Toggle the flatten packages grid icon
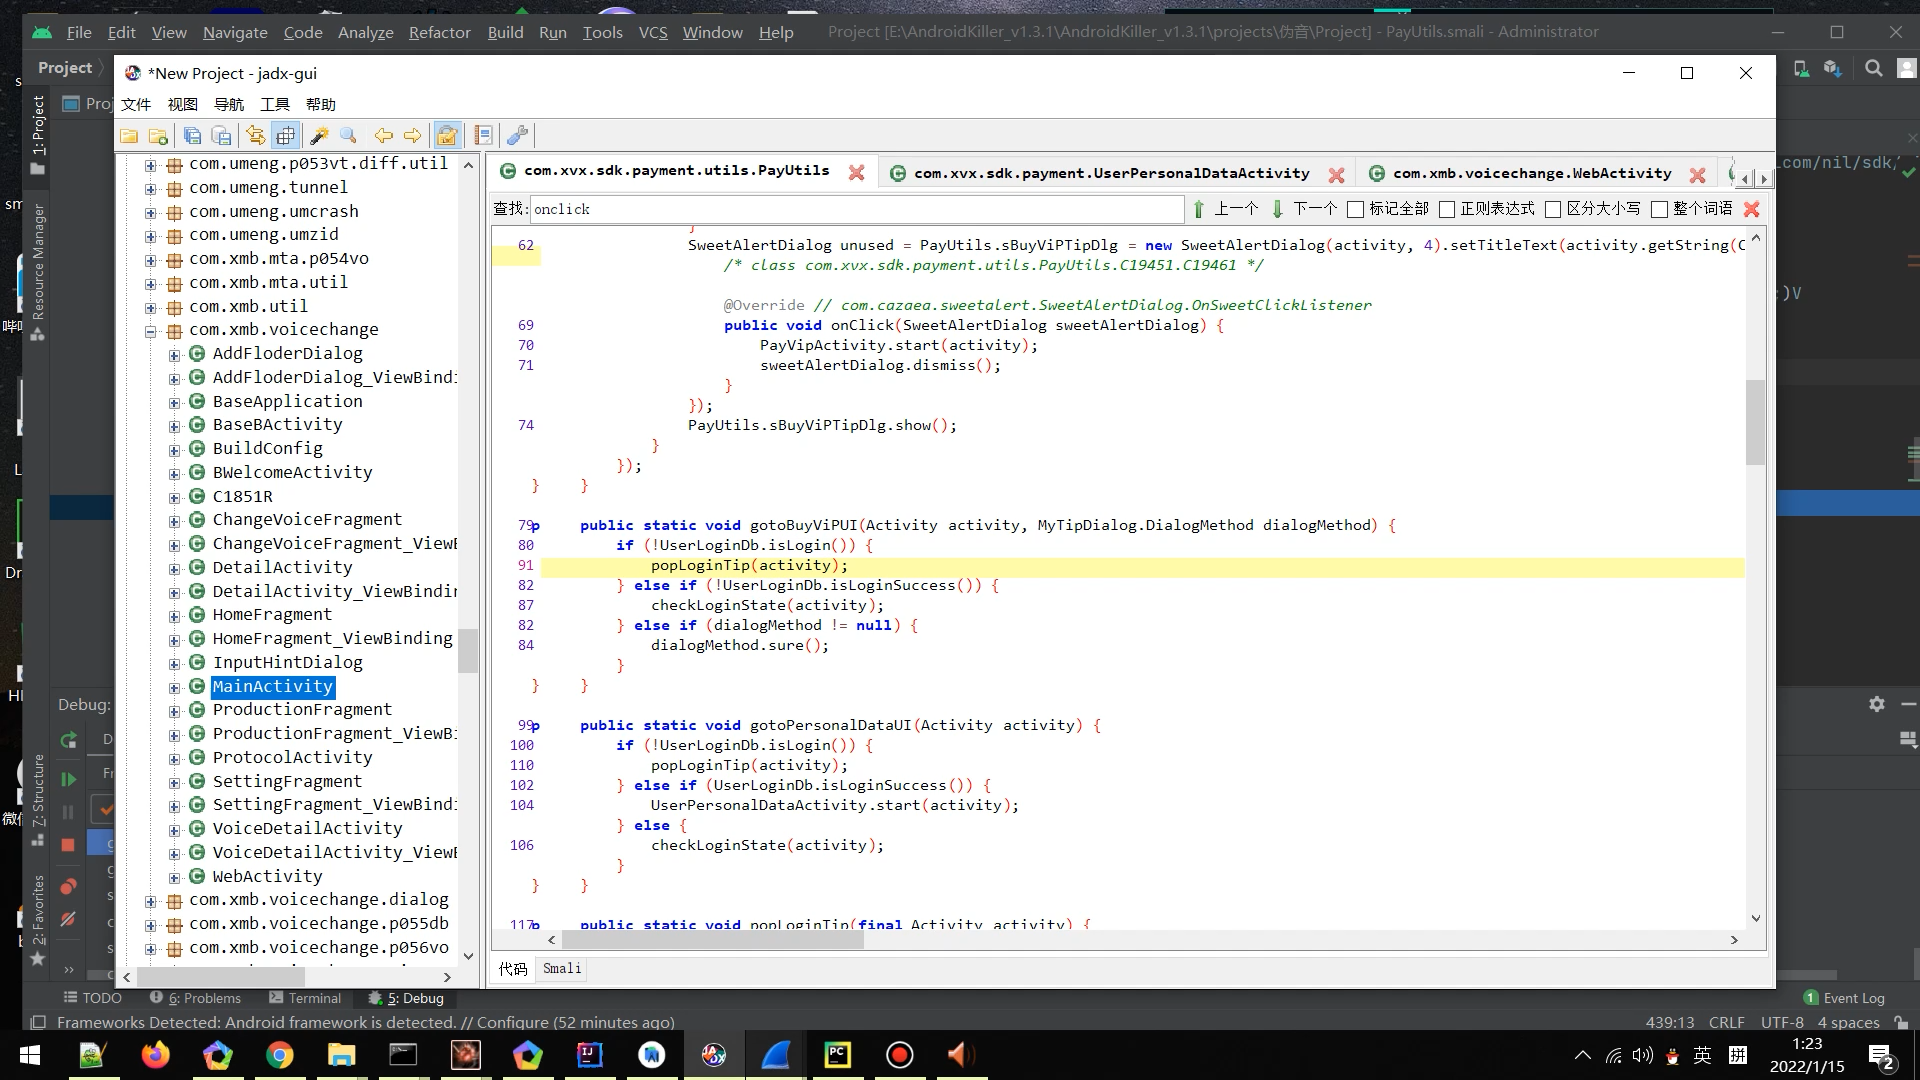 tap(285, 135)
